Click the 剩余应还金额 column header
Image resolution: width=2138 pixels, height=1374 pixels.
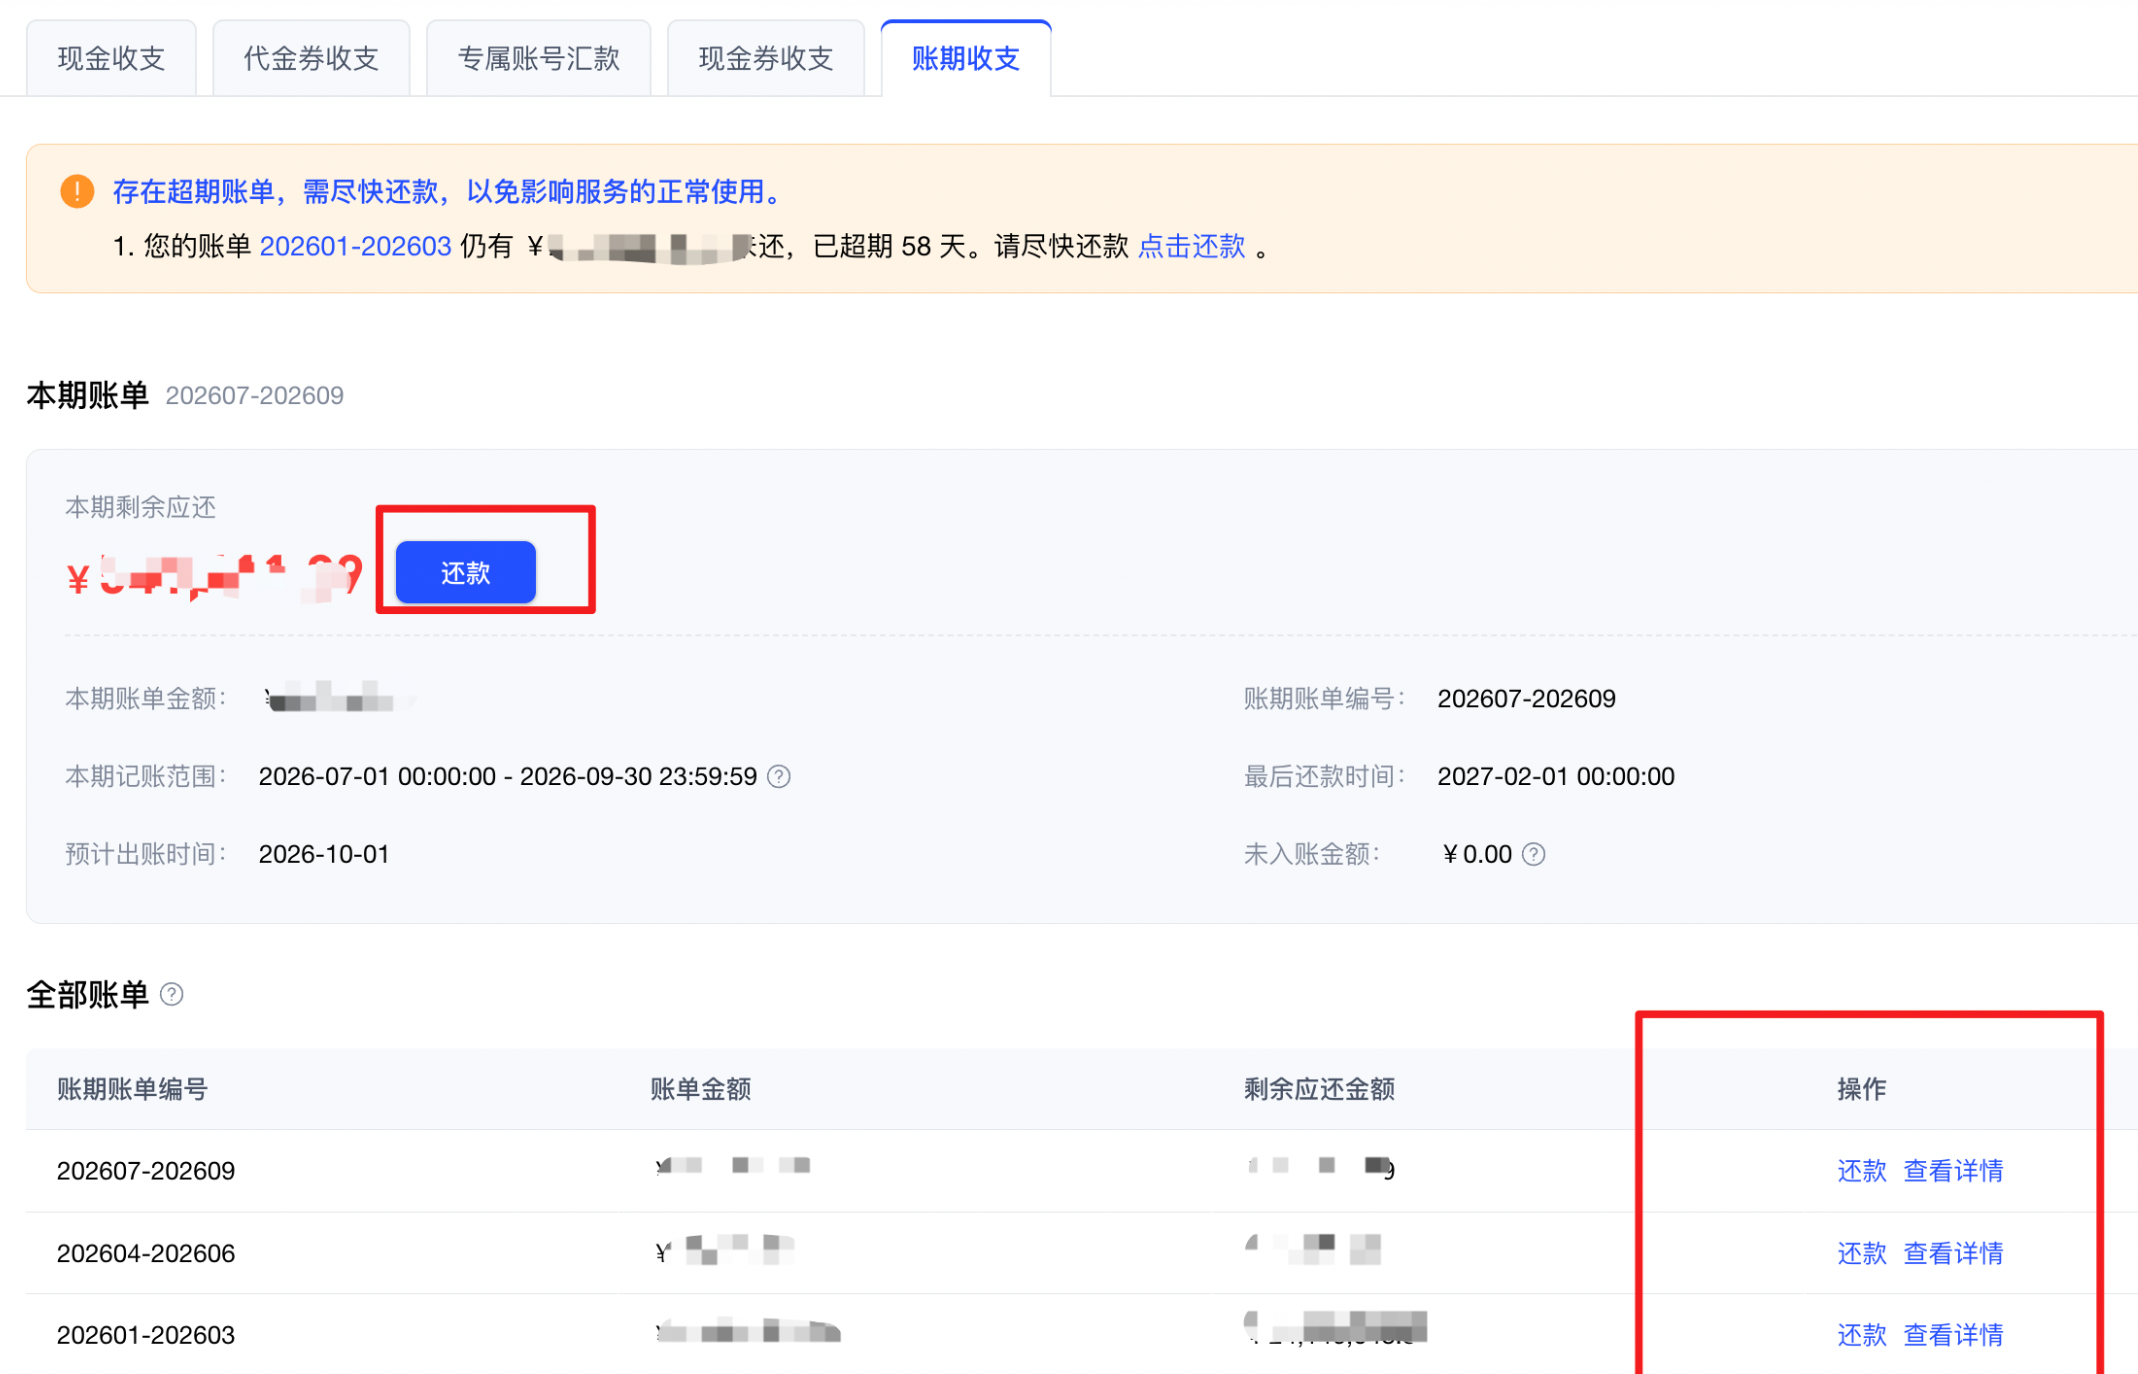(x=1319, y=1089)
